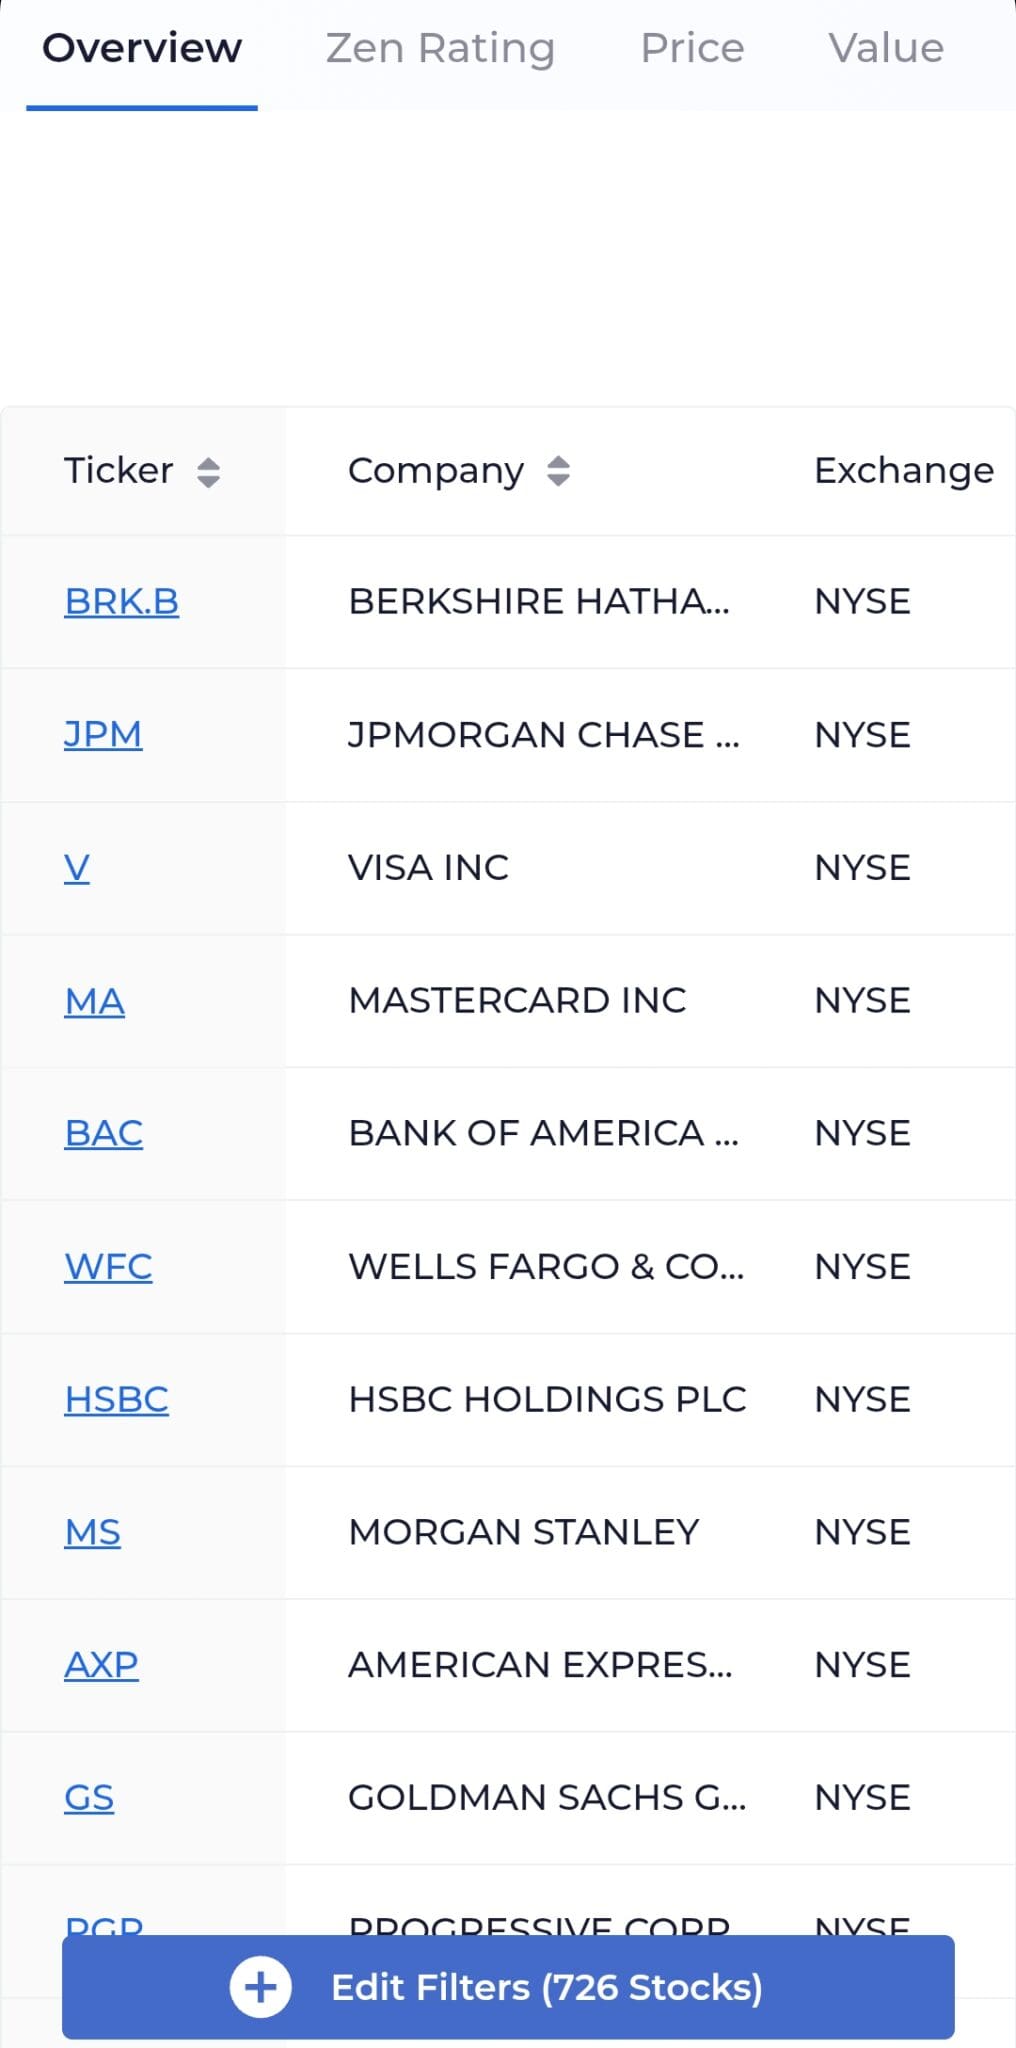Sort the table by Ticker
1016x2048 pixels.
(x=119, y=471)
